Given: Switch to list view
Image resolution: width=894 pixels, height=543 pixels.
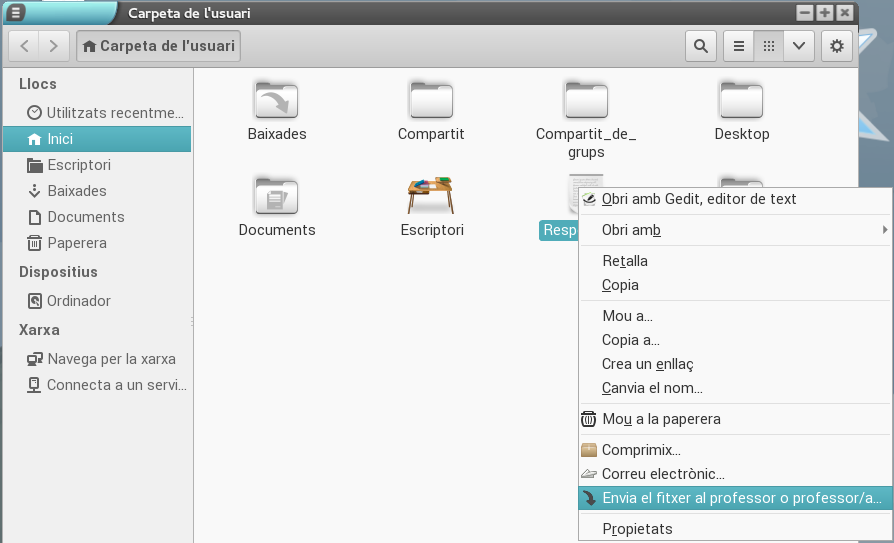Looking at the screenshot, I should pos(738,46).
